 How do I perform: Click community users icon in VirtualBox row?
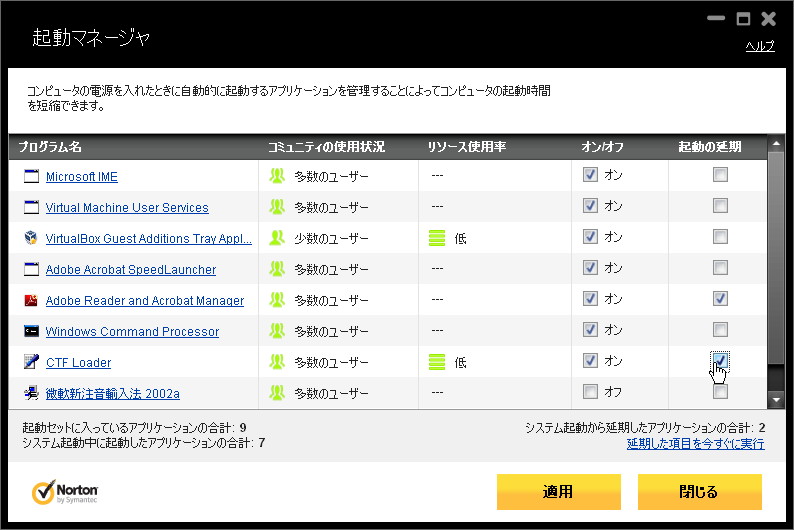277,237
